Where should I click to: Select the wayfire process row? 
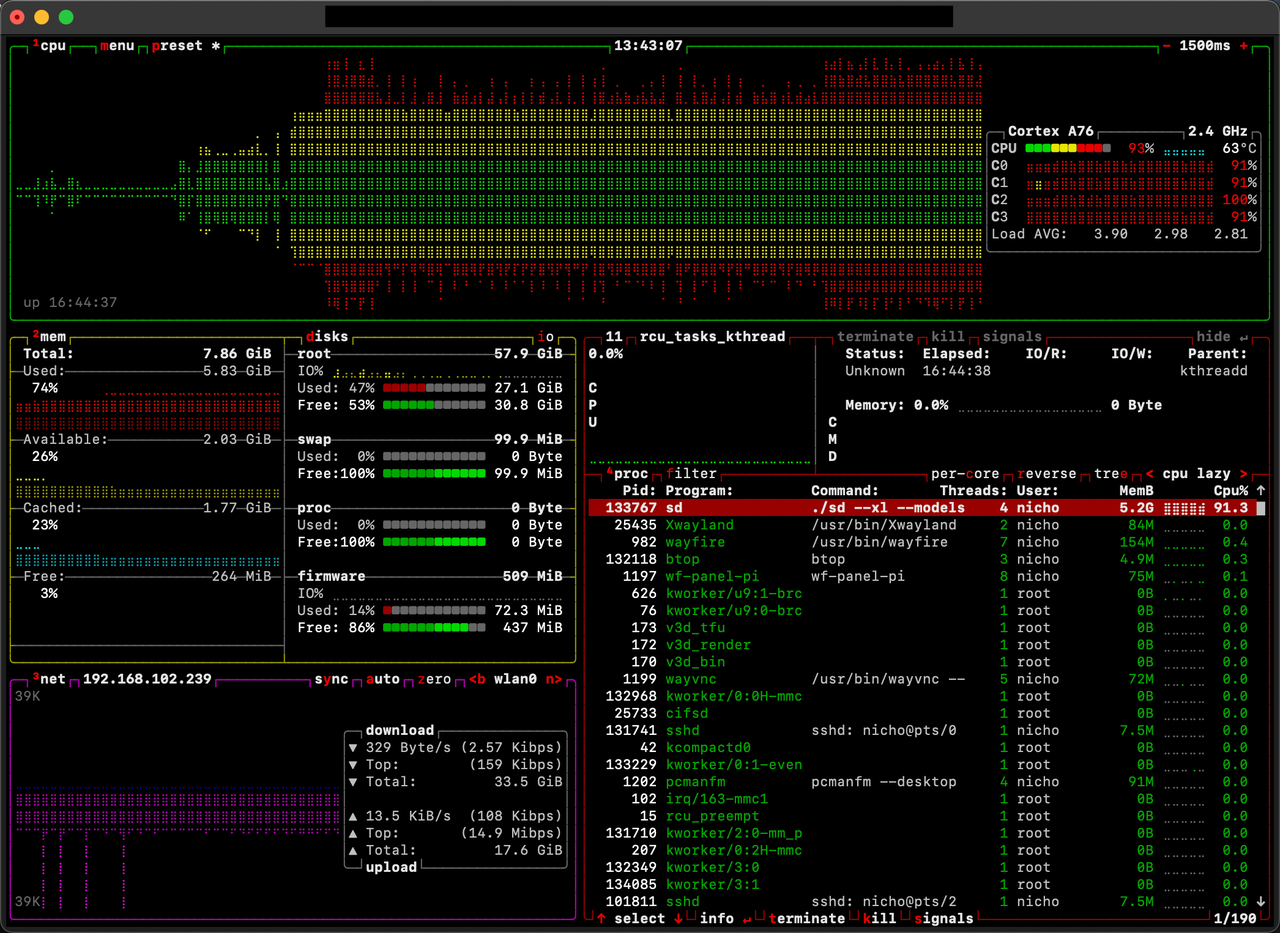(x=922, y=542)
